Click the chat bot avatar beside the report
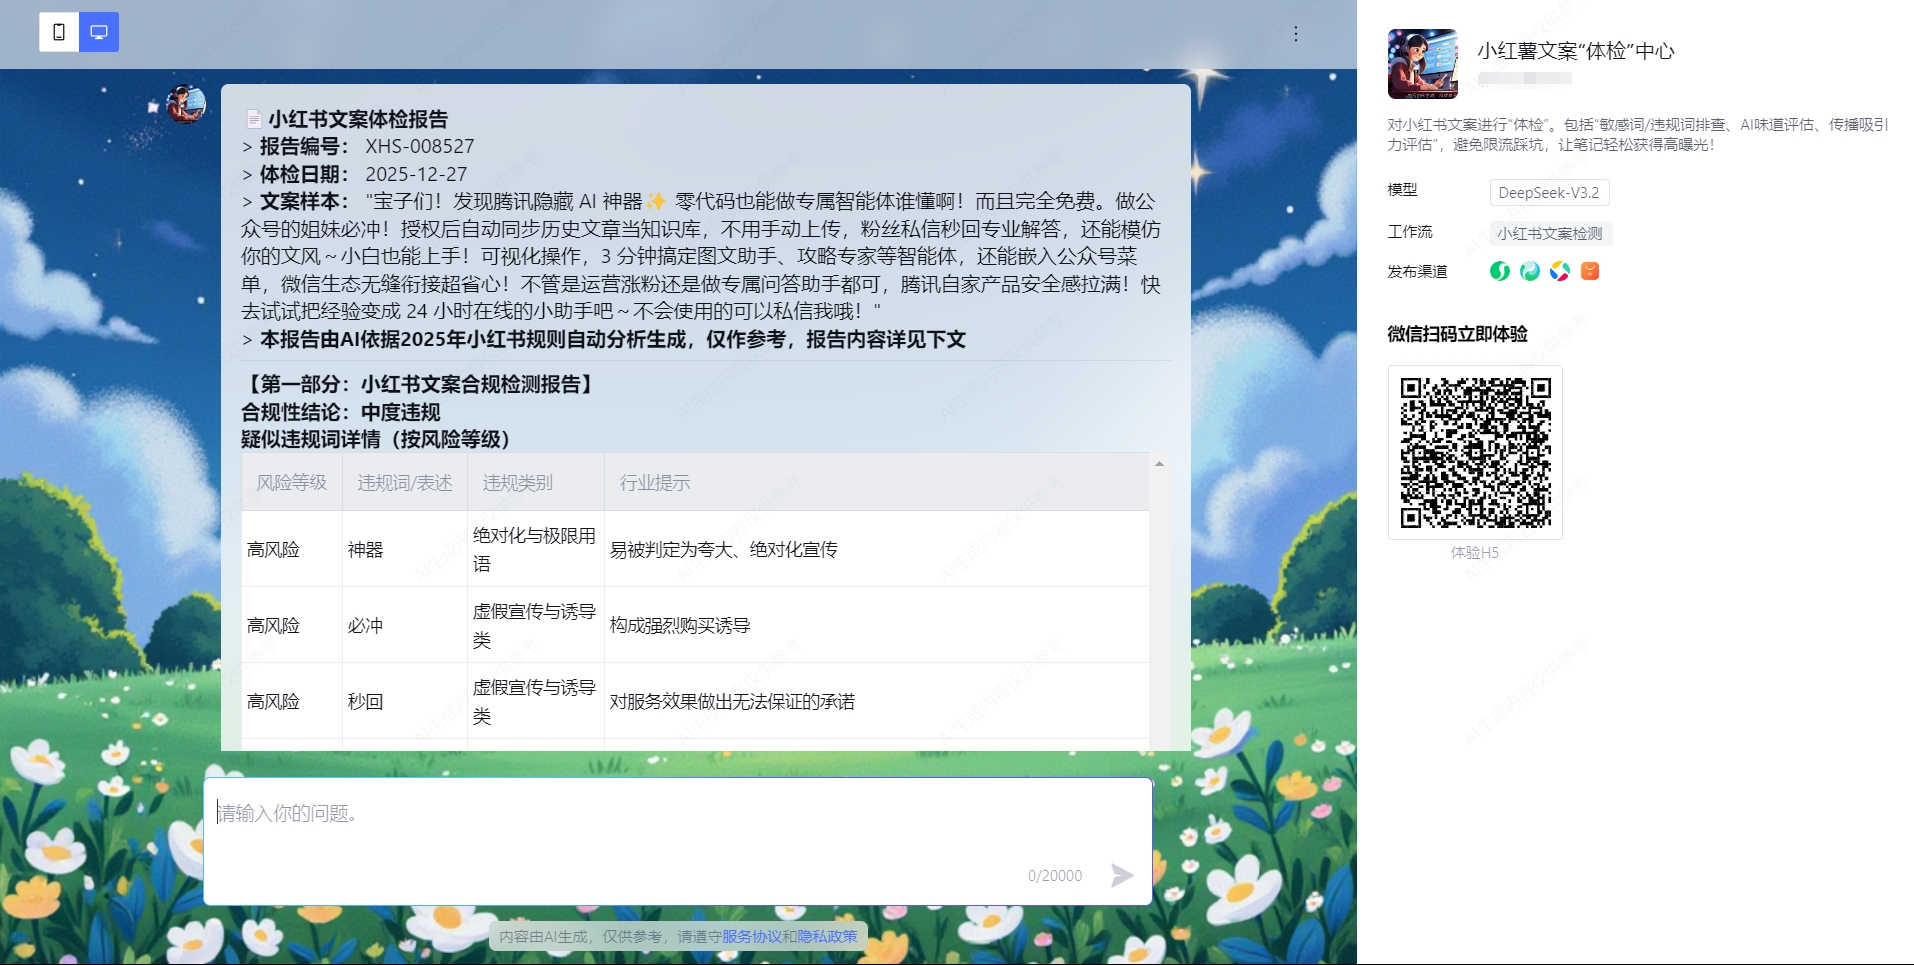Viewport: 1914px width, 965px height. [x=186, y=104]
